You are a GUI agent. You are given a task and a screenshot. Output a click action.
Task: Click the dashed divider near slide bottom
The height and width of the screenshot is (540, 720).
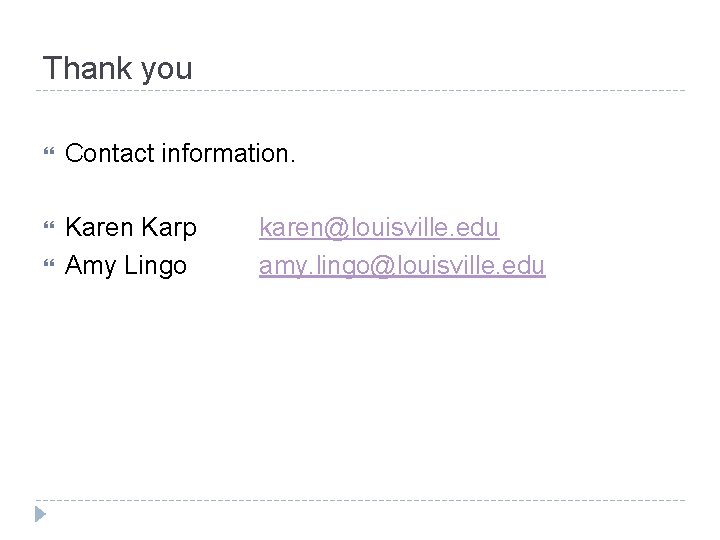pyautogui.click(x=360, y=500)
